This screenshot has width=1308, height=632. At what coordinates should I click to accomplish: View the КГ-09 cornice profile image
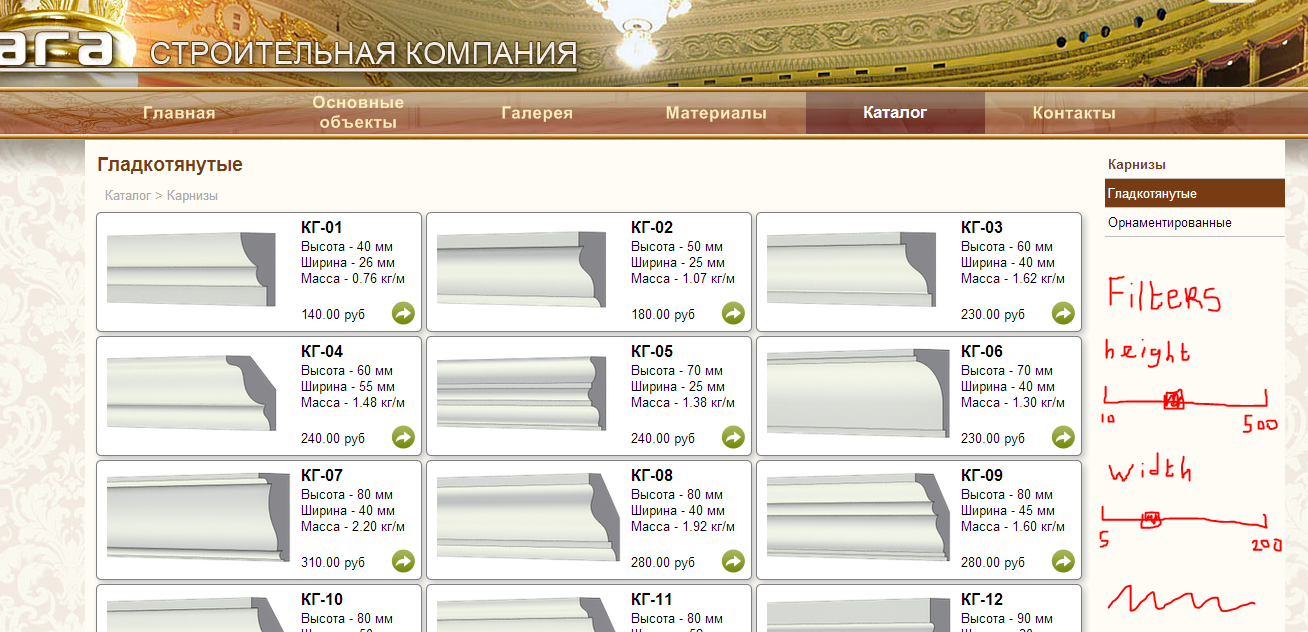857,518
